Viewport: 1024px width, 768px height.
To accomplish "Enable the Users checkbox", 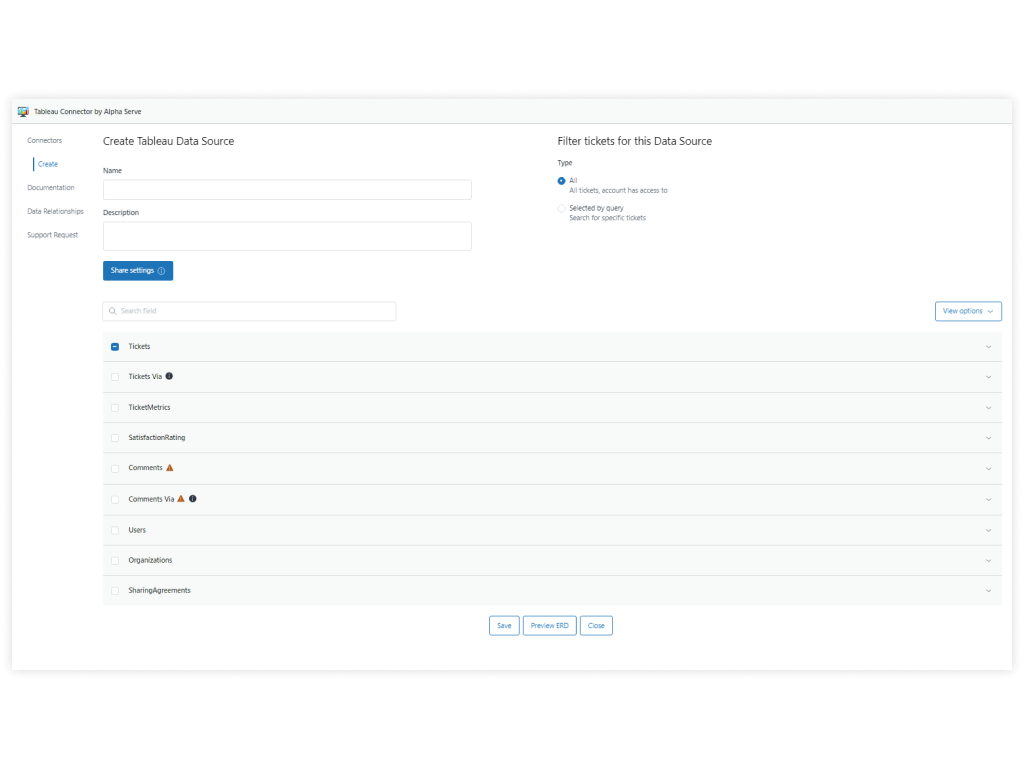I will pos(114,529).
